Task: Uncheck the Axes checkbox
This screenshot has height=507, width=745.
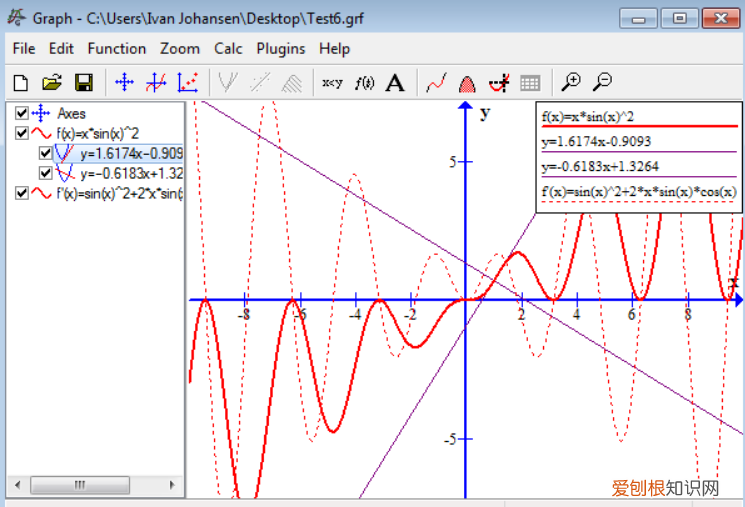Action: 22,113
